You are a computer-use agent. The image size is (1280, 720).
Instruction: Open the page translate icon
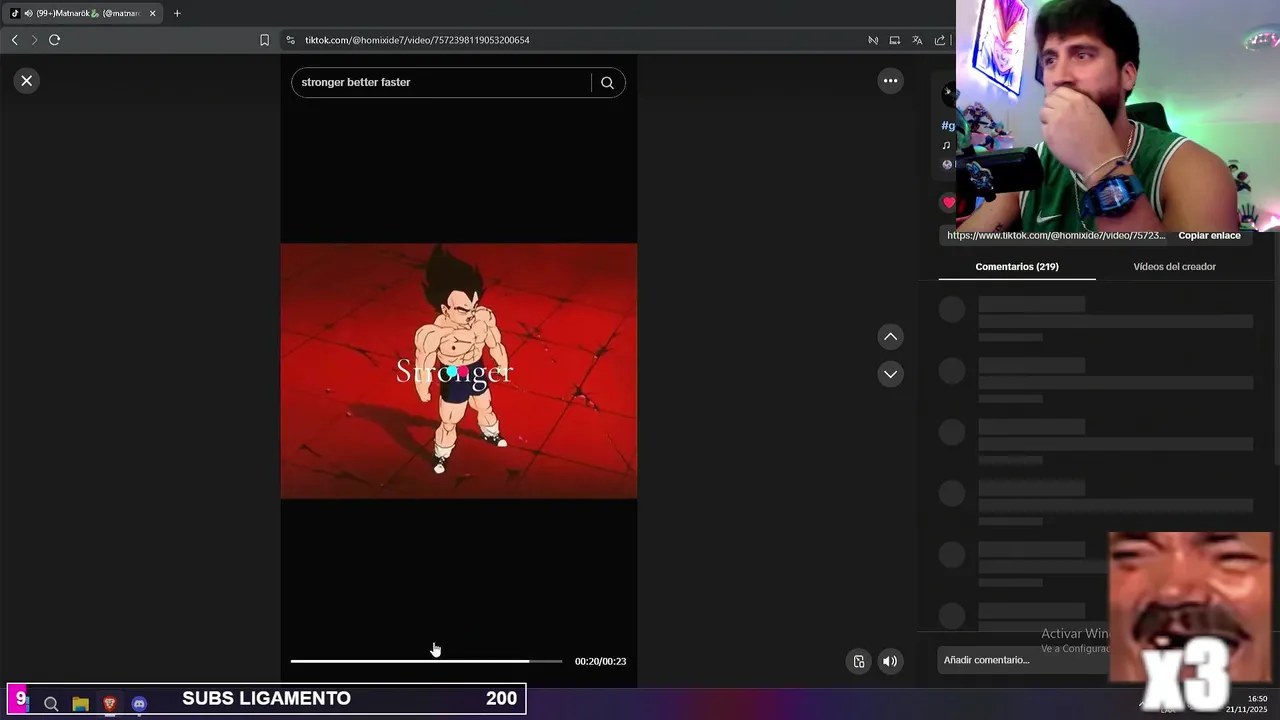pos(917,40)
